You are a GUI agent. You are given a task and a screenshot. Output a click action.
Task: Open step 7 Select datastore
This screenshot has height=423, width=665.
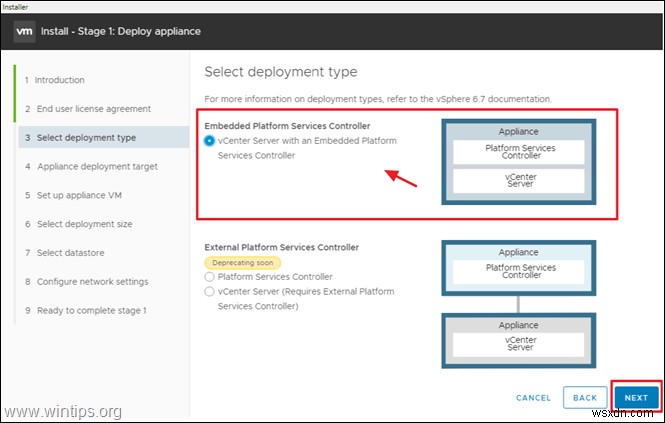click(64, 253)
